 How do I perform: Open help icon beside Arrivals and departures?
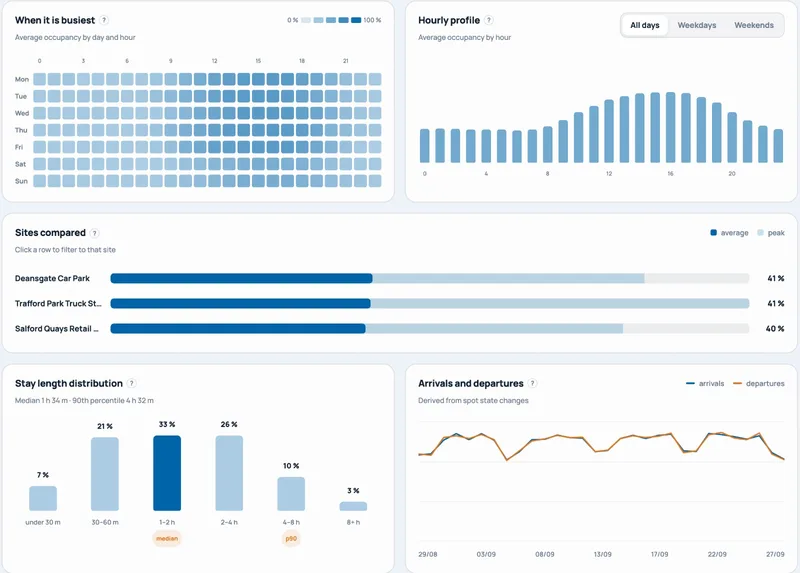533,384
